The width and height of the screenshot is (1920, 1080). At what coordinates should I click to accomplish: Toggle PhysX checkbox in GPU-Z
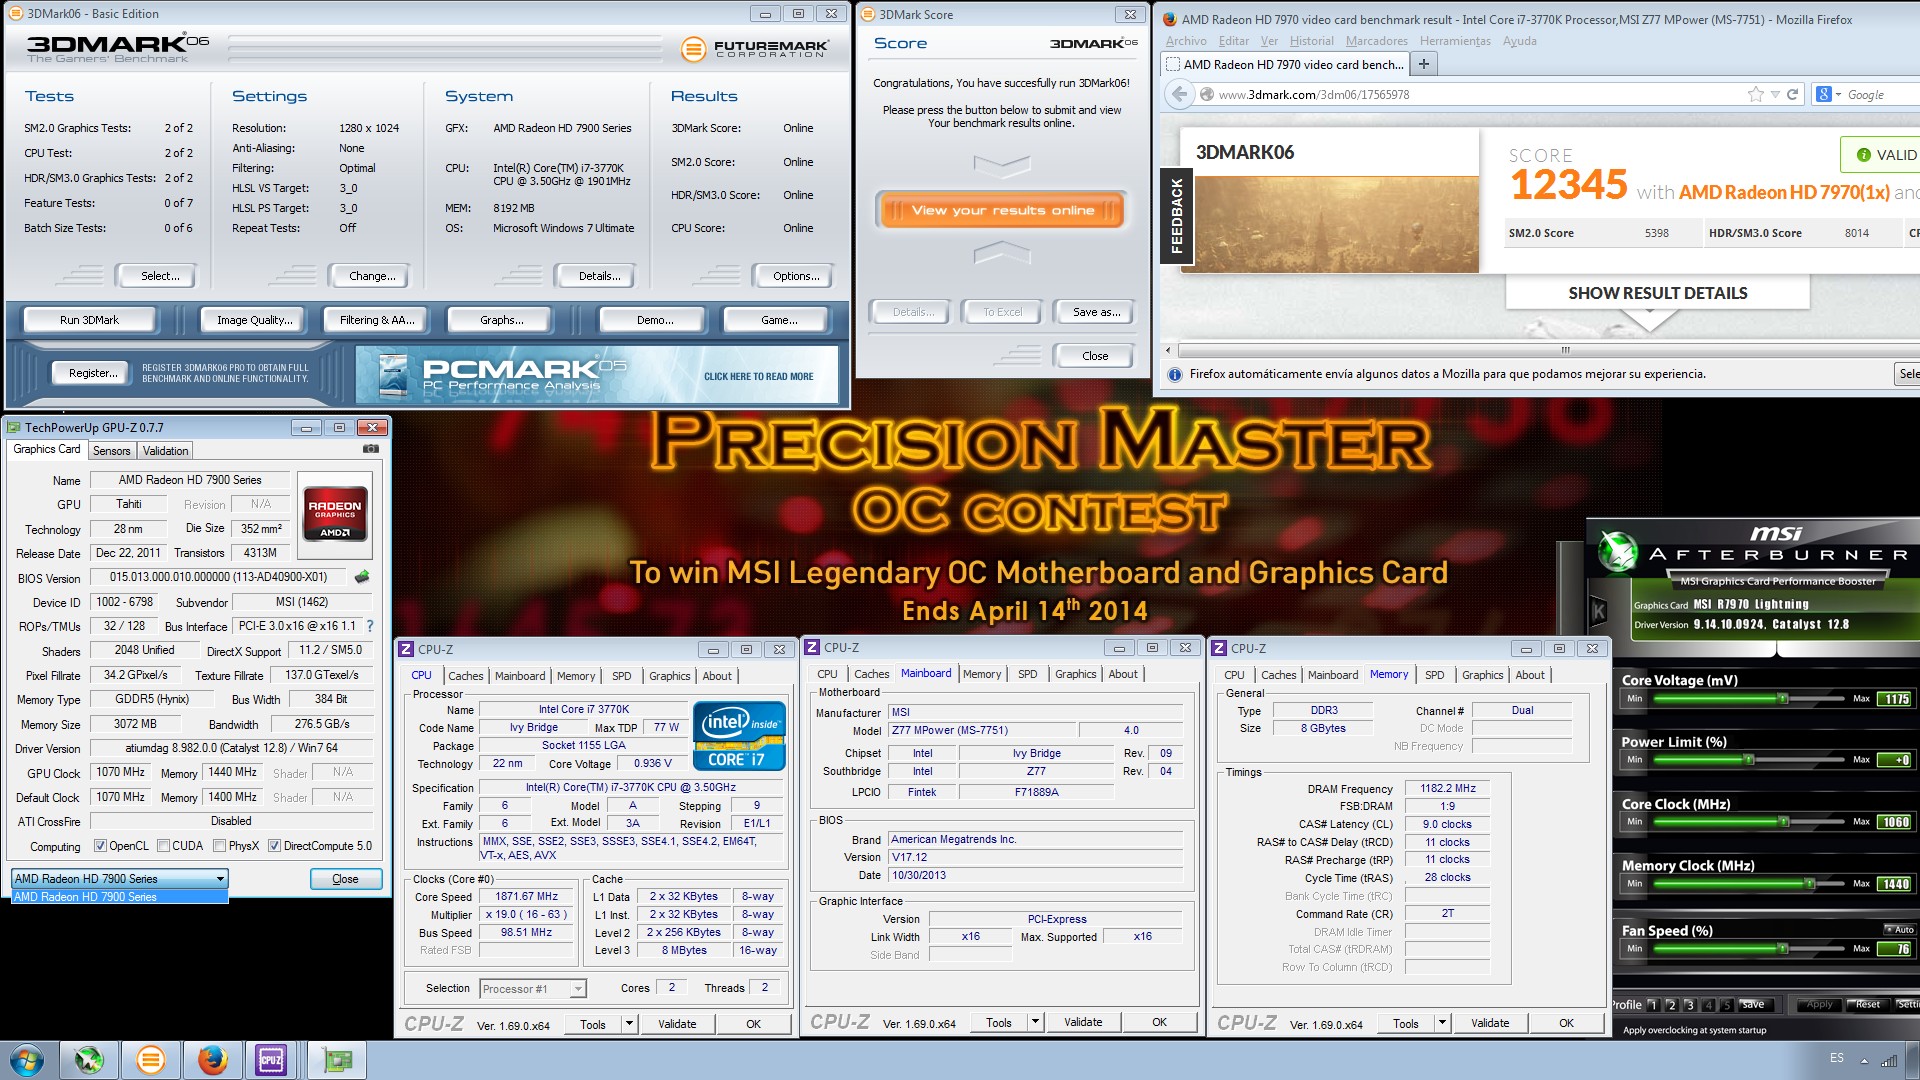[x=219, y=846]
